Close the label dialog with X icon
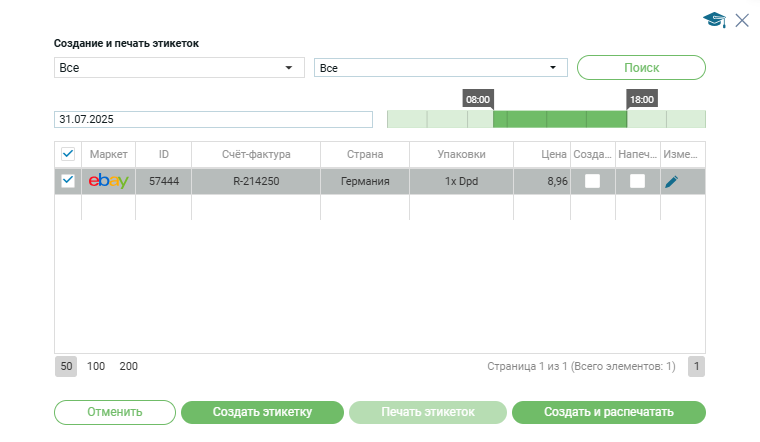The height and width of the screenshot is (442, 760). tap(742, 20)
